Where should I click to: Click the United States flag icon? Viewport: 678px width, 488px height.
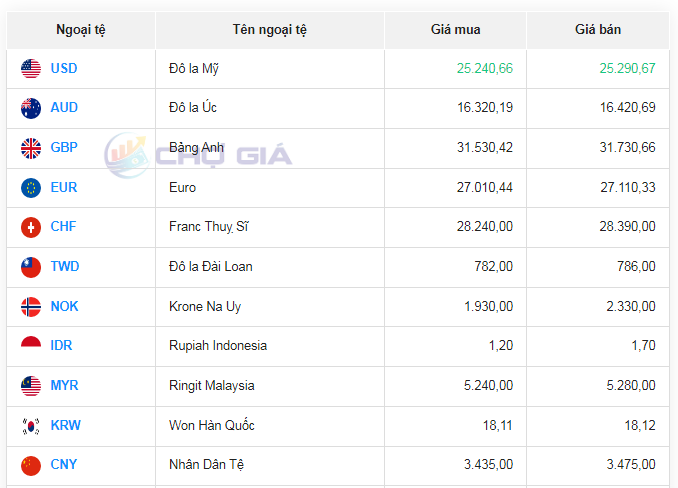(x=31, y=69)
